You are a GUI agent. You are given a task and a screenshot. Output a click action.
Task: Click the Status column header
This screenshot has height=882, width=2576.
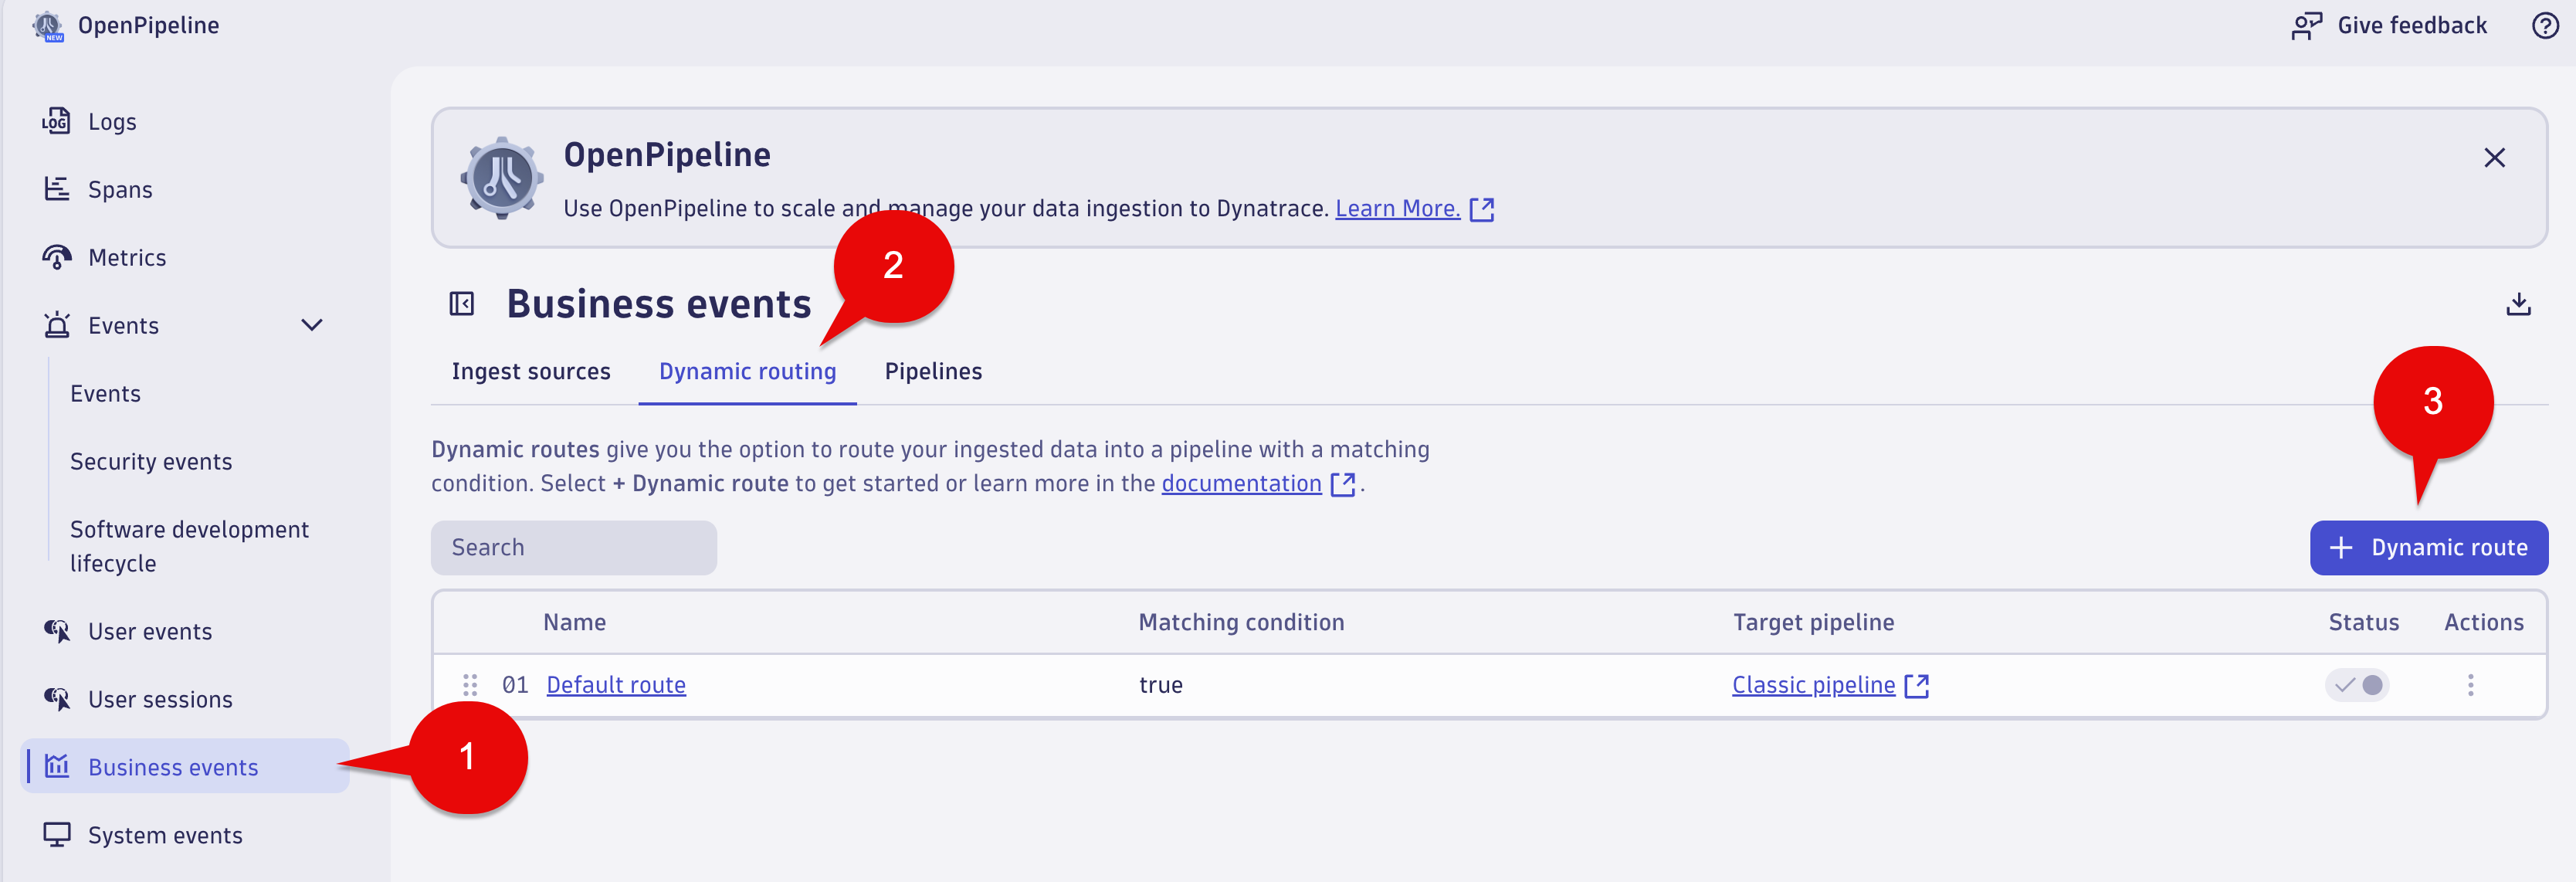[2363, 622]
